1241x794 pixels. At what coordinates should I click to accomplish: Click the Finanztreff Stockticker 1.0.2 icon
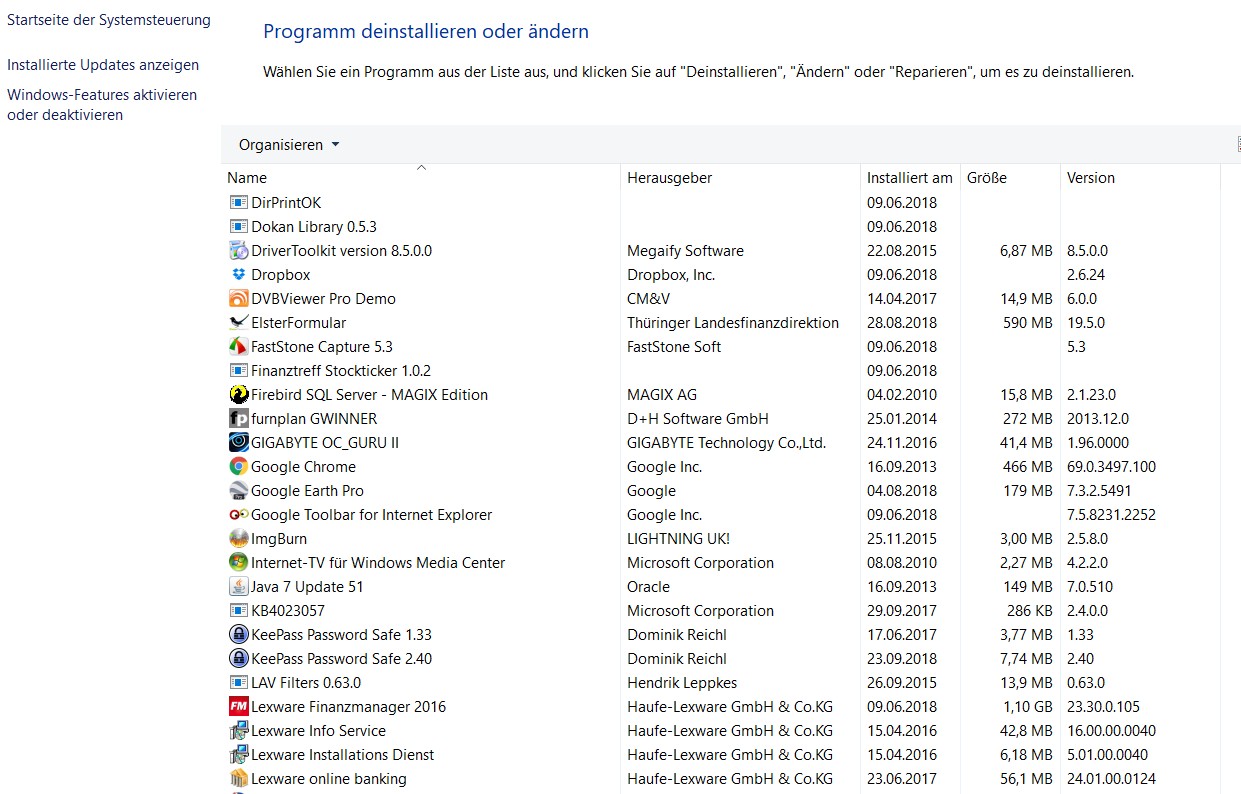pyautogui.click(x=238, y=371)
